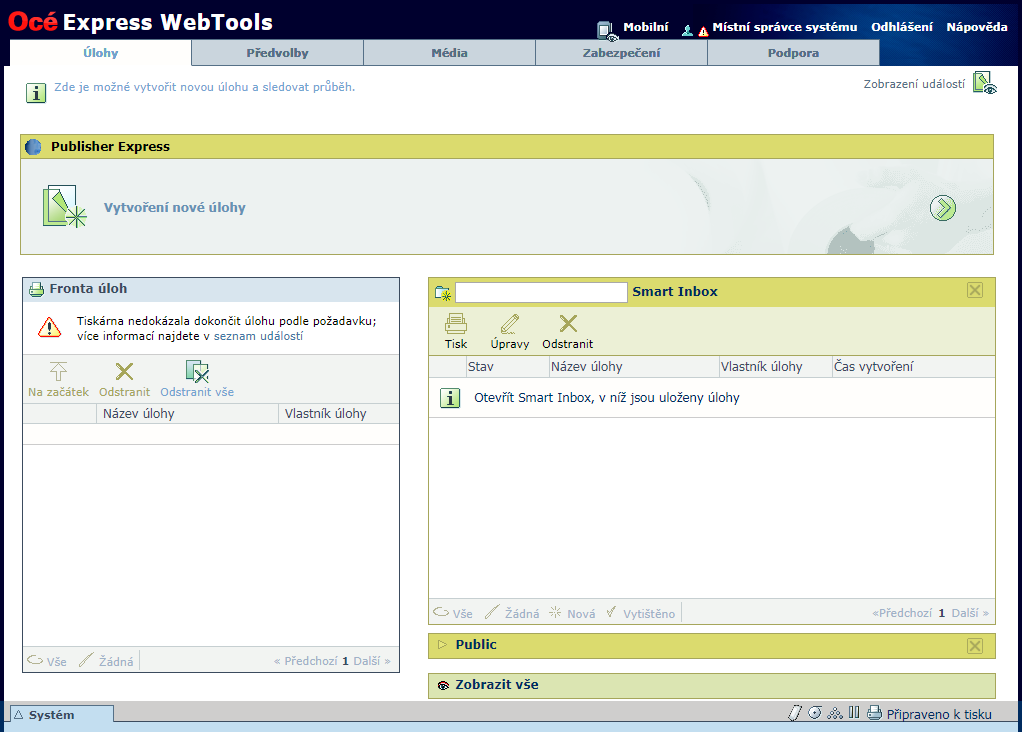Click the new Smart Inbox folder icon

443,293
